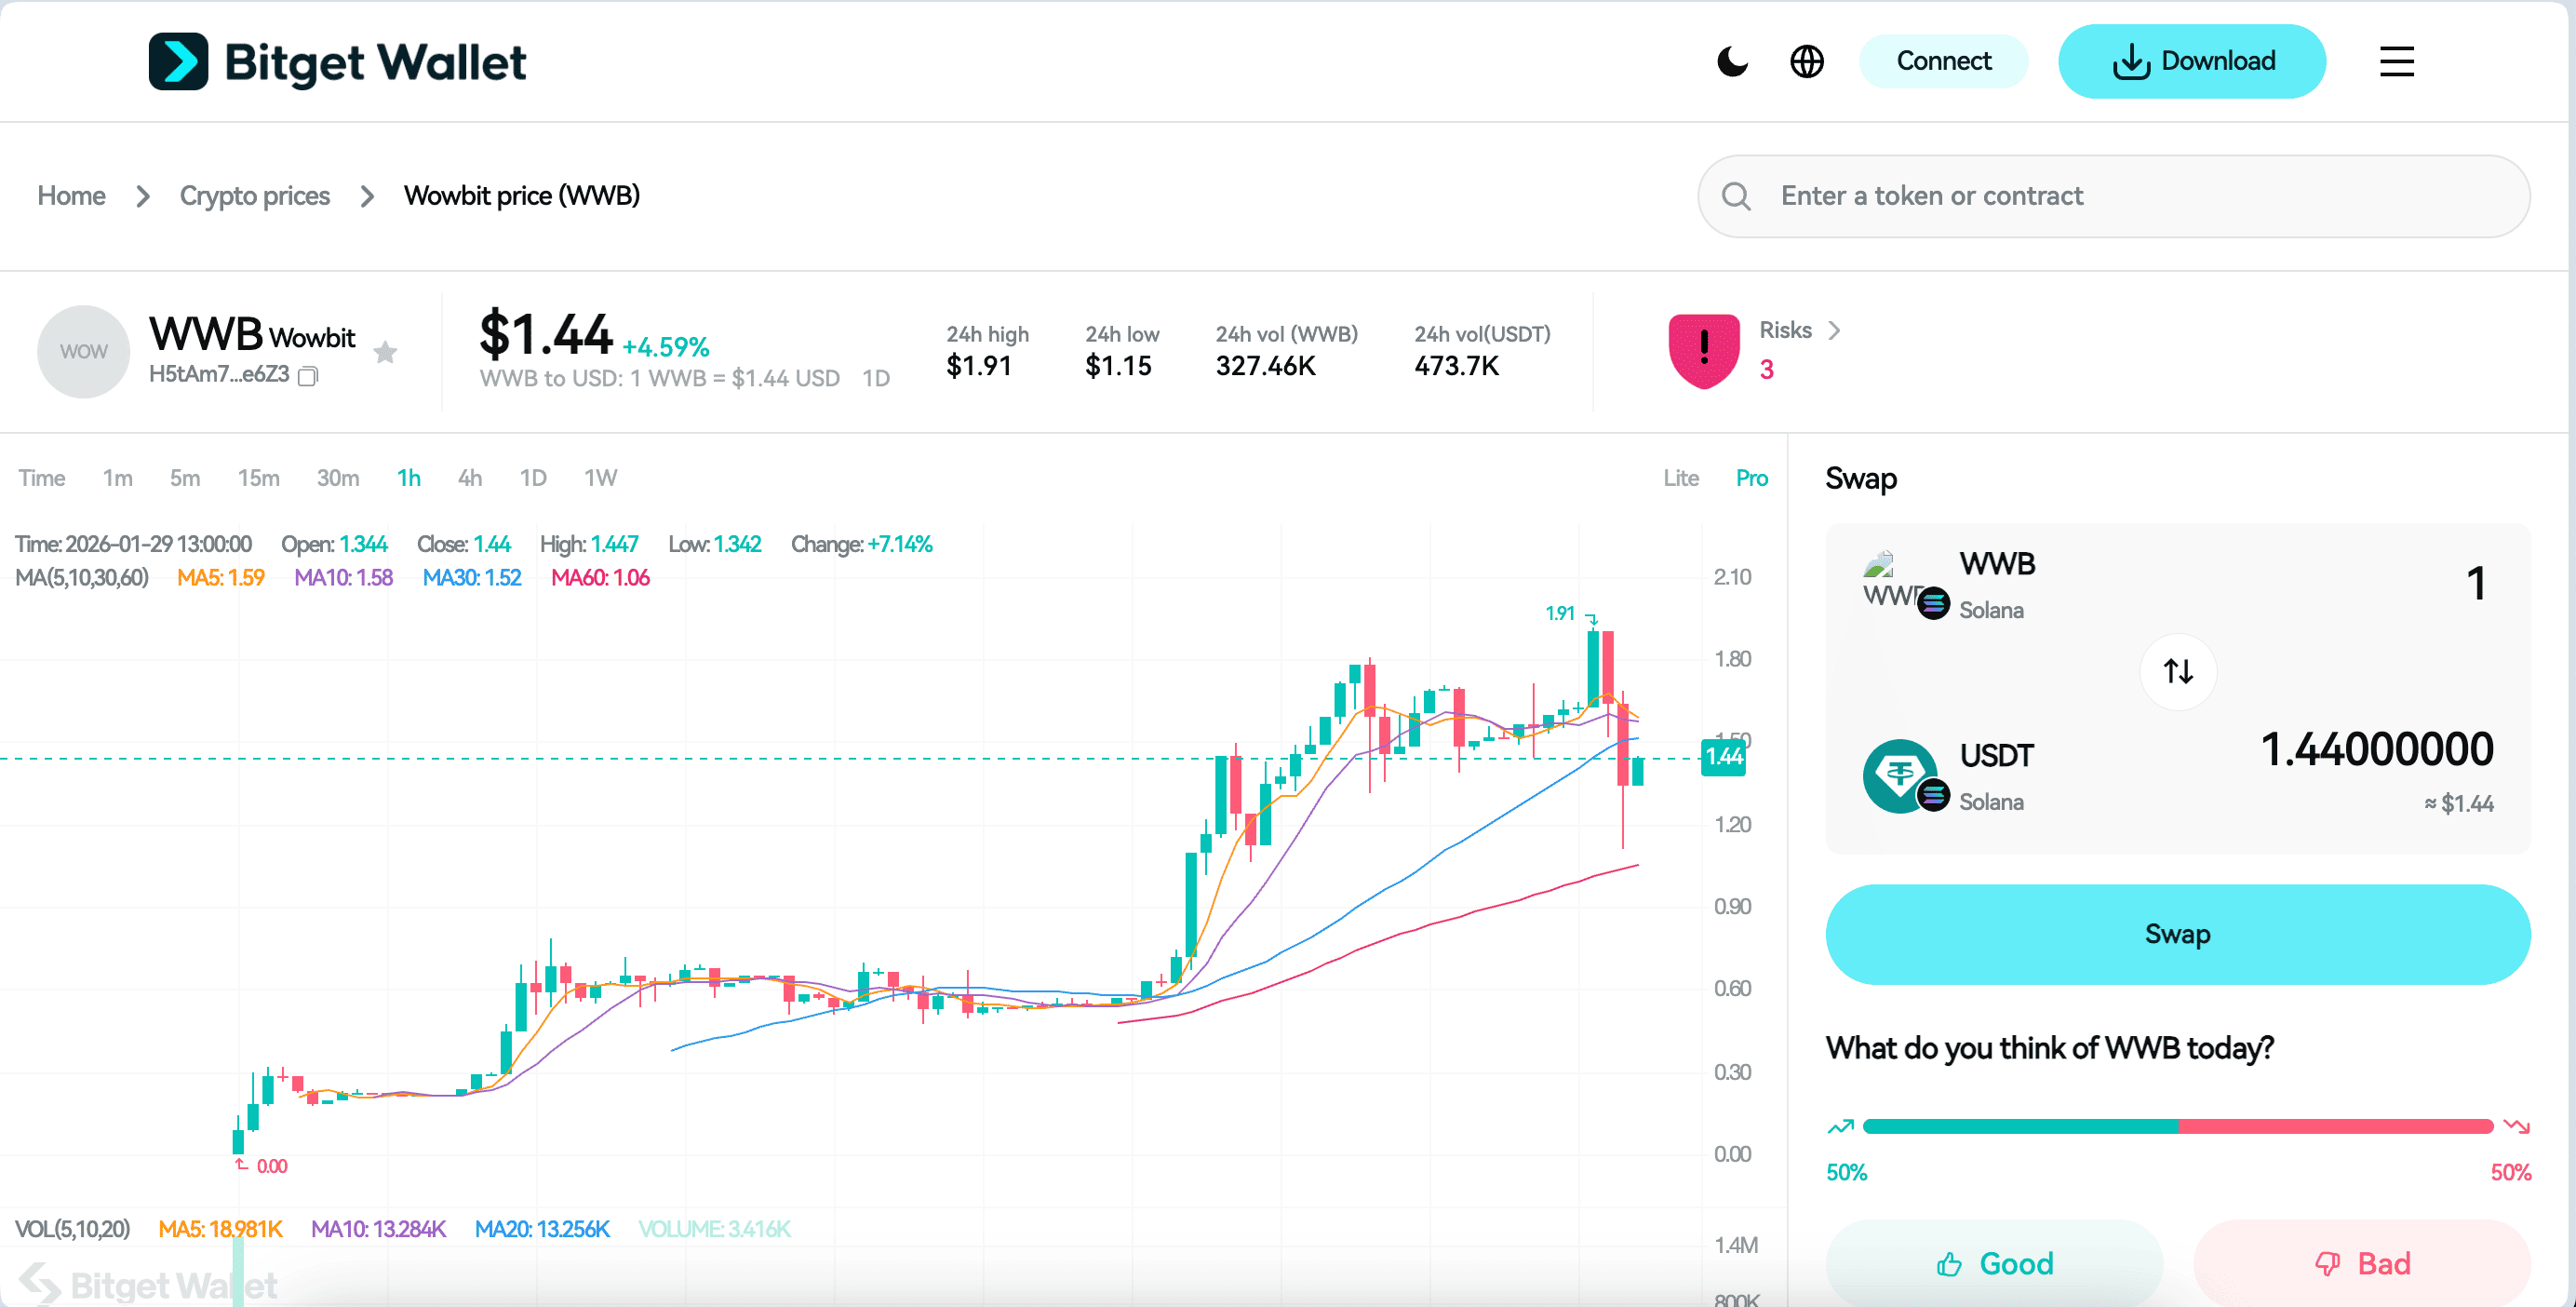Select the 1h chart interval tab
This screenshot has width=2576, height=1307.
click(408, 478)
